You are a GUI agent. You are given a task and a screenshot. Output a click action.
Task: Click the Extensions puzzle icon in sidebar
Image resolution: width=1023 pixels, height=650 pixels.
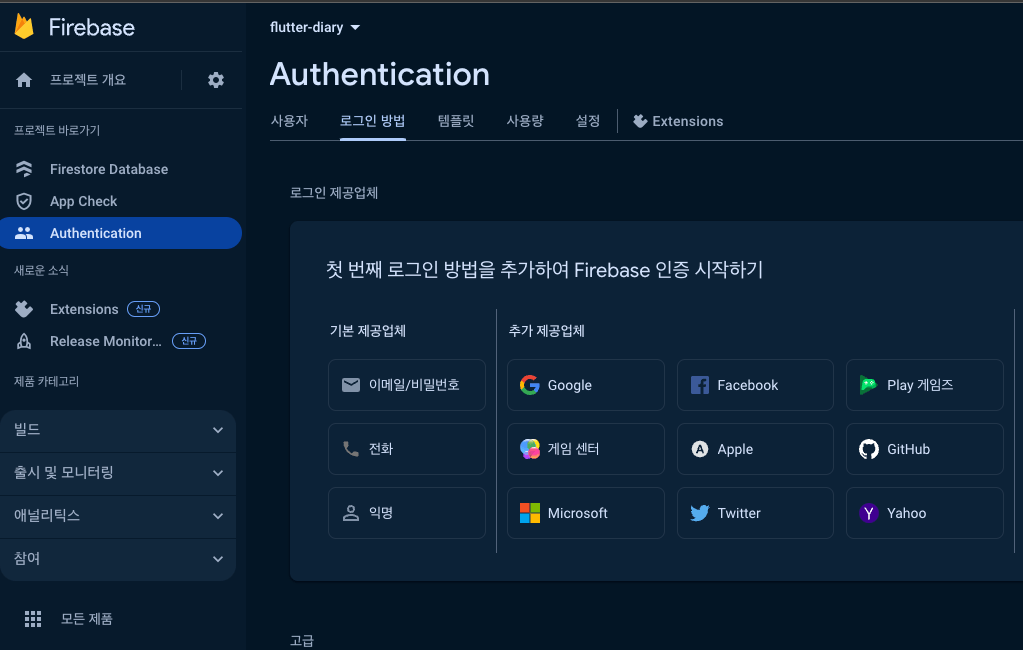tap(24, 309)
